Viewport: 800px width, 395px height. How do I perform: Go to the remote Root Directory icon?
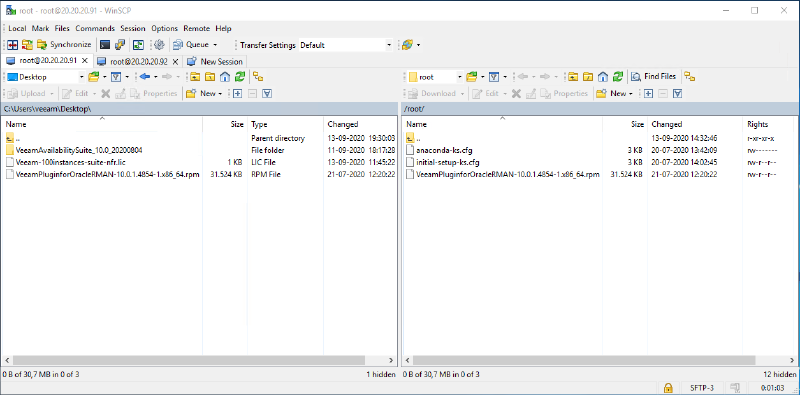coord(588,77)
